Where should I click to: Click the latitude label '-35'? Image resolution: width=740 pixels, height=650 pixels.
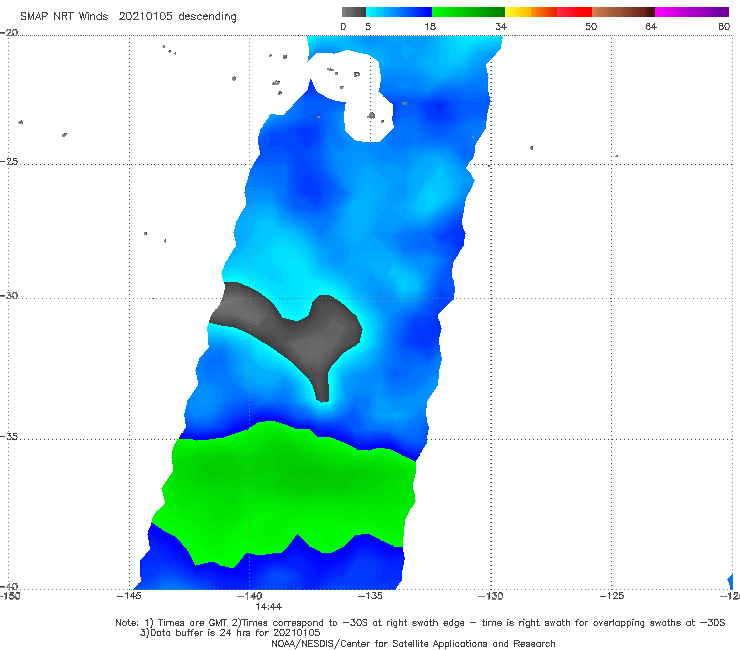point(9,437)
